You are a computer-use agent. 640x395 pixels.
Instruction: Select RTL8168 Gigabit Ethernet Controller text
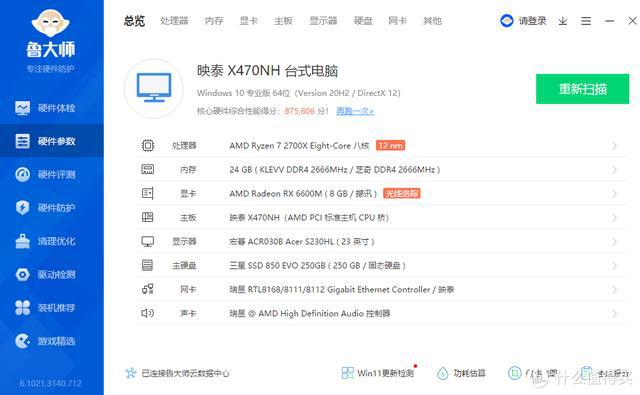pyautogui.click(x=342, y=290)
